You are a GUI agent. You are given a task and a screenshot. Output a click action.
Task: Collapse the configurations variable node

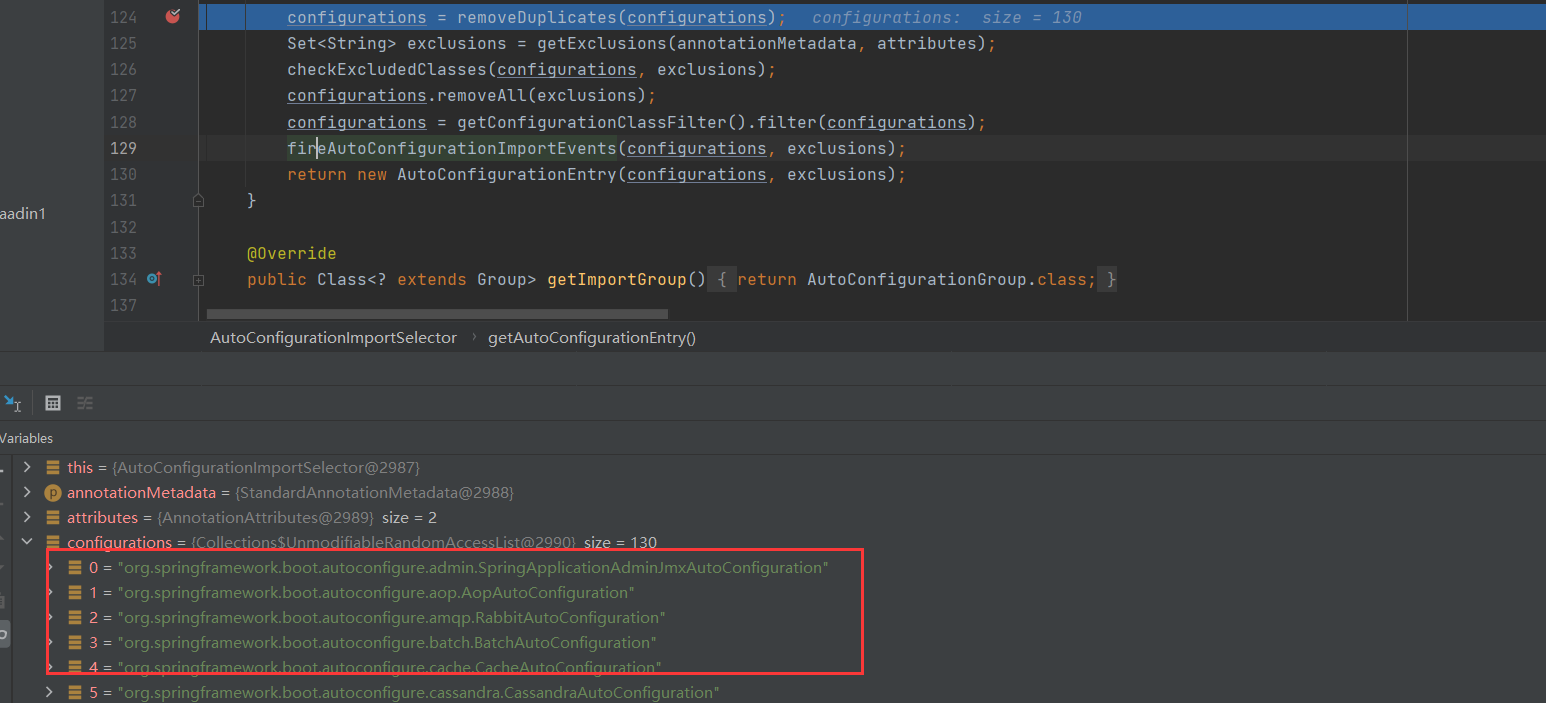pyautogui.click(x=27, y=543)
